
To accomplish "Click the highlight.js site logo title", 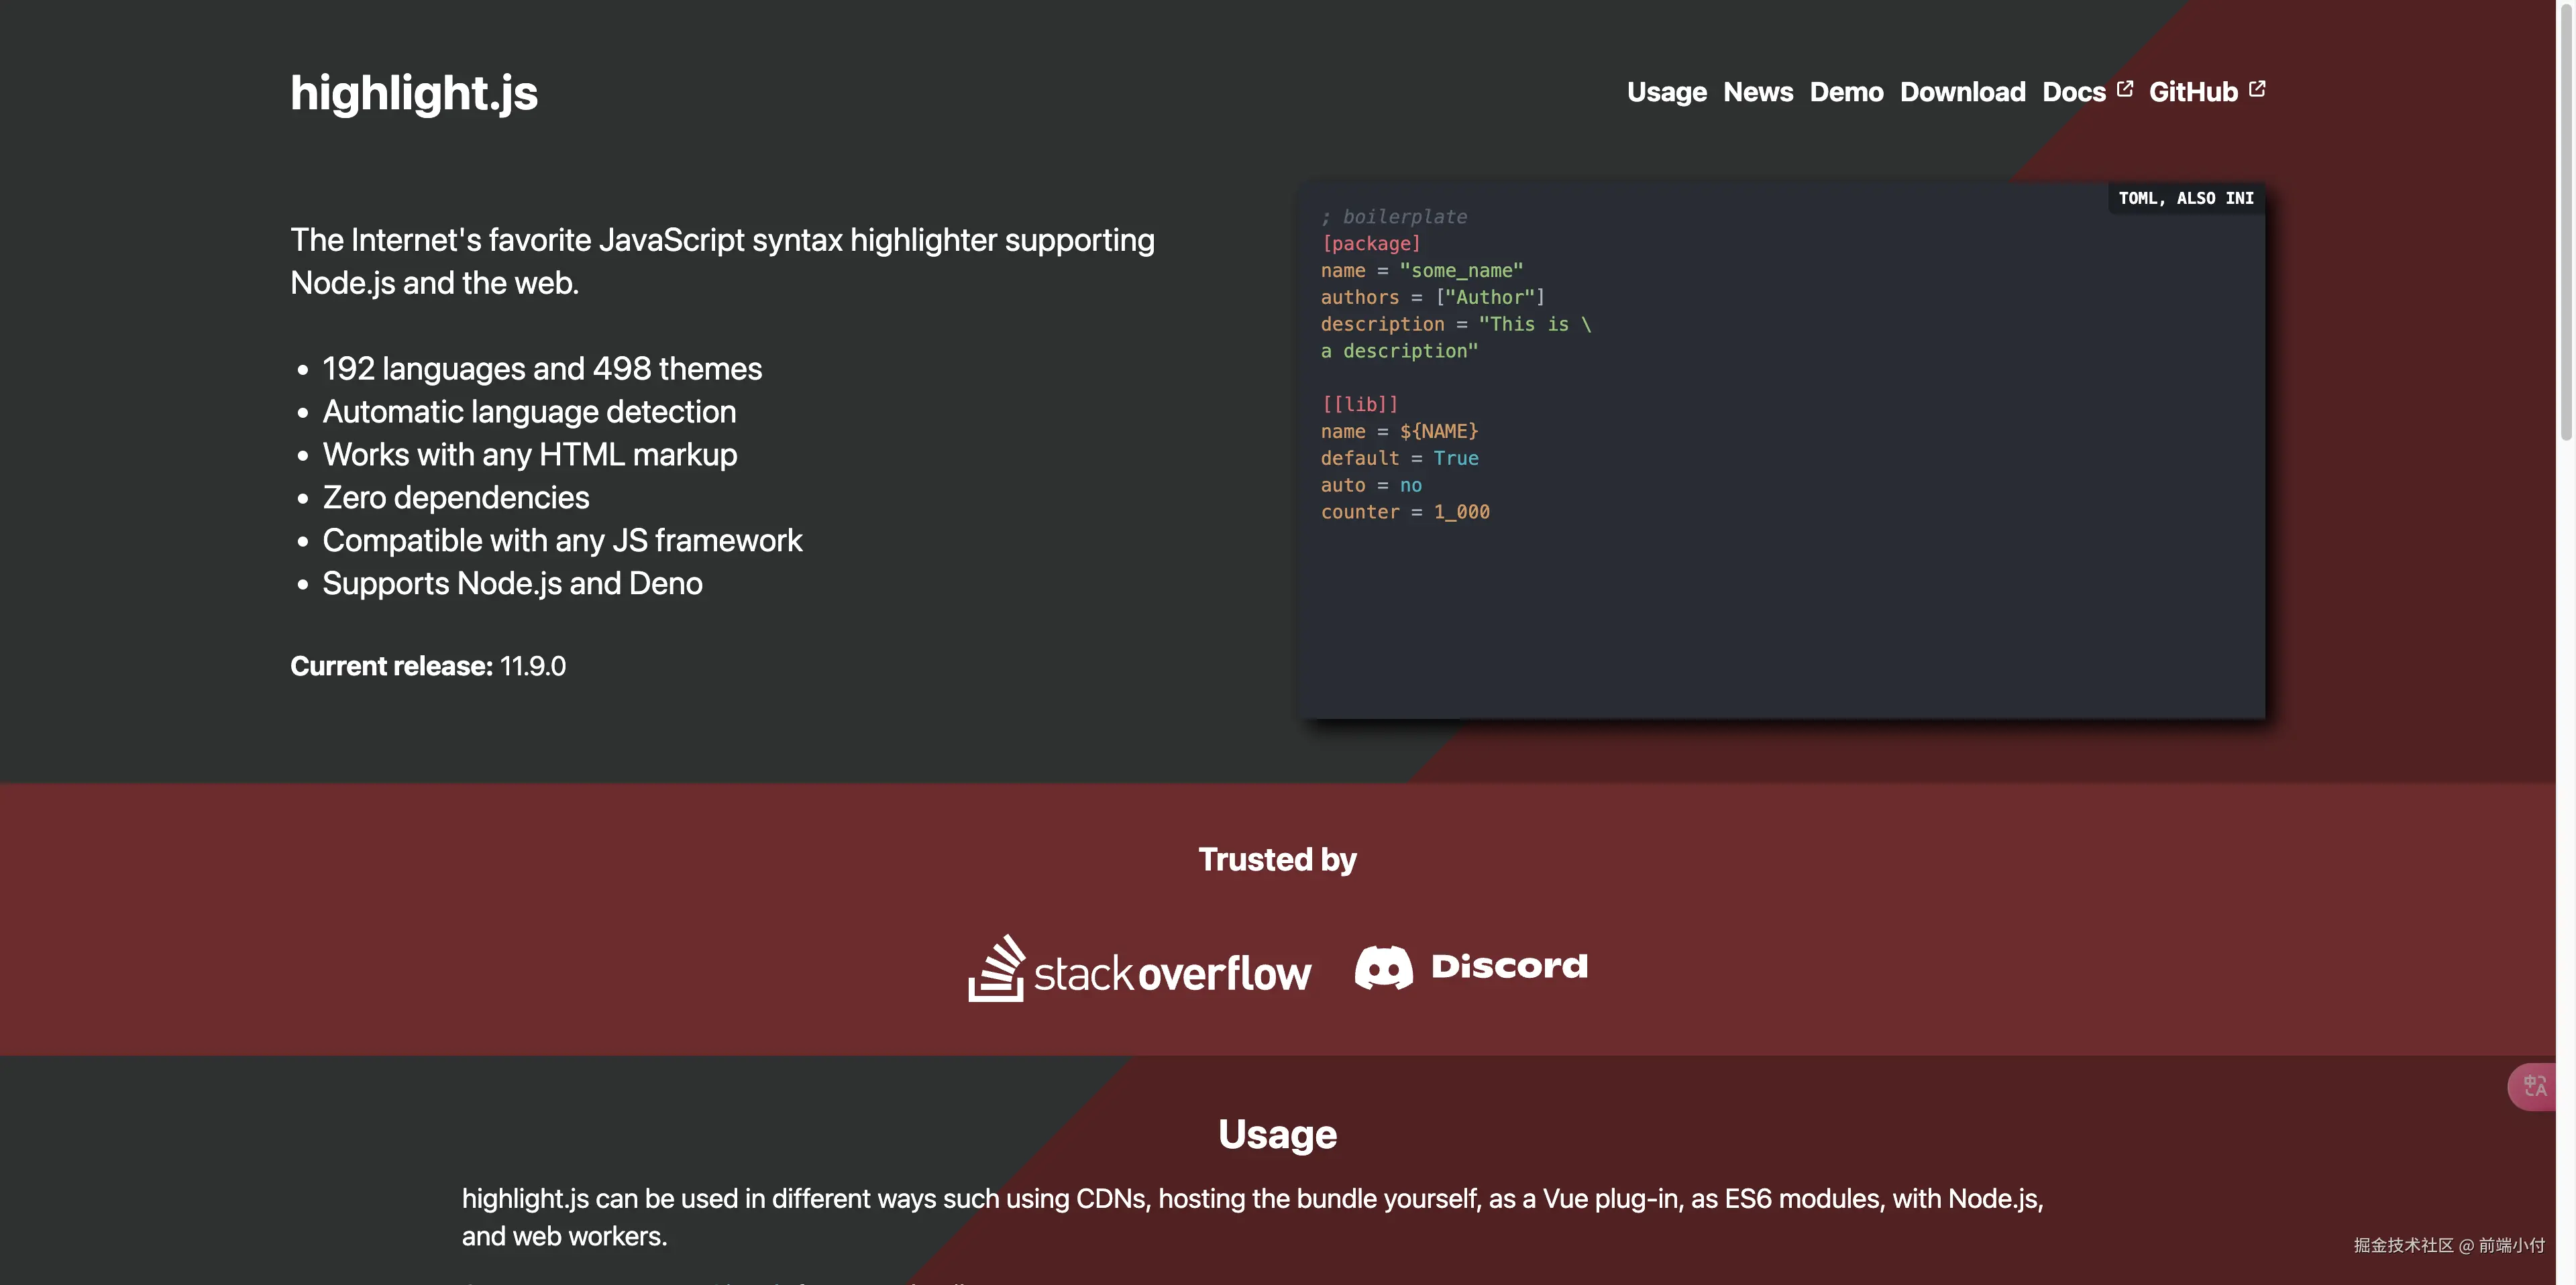I will 414,92.
